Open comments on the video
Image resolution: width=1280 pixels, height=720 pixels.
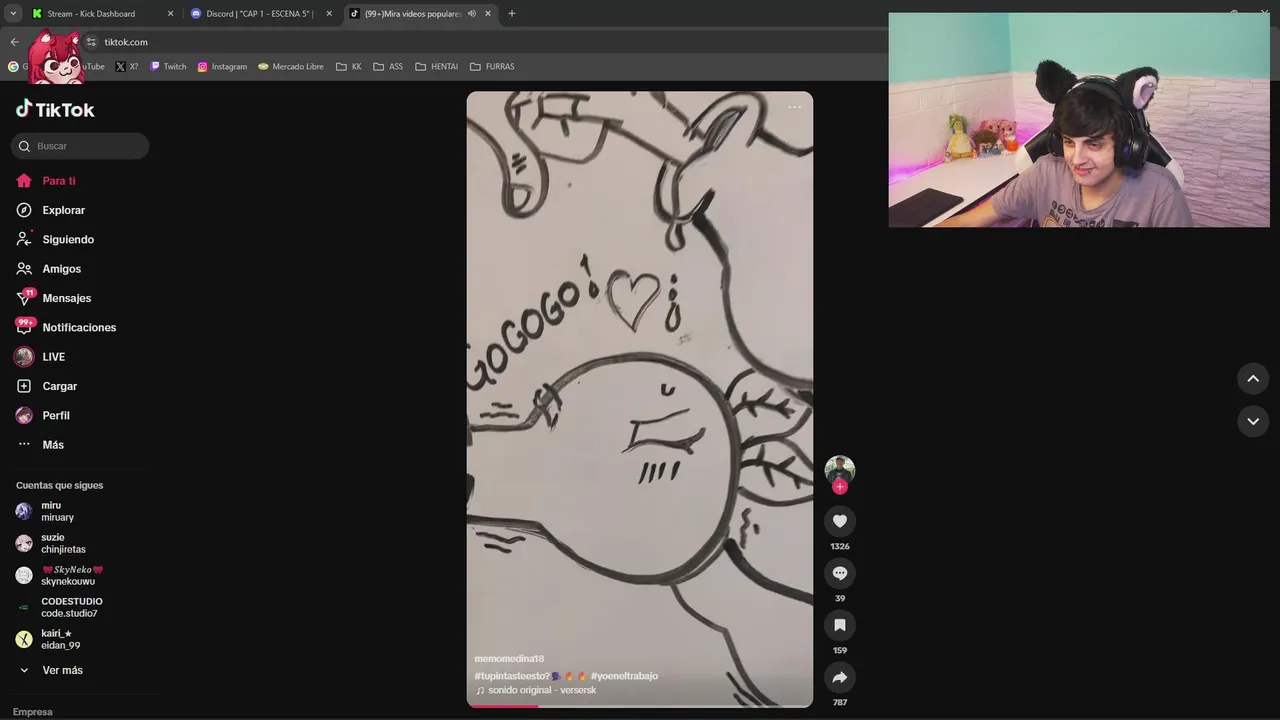click(840, 573)
